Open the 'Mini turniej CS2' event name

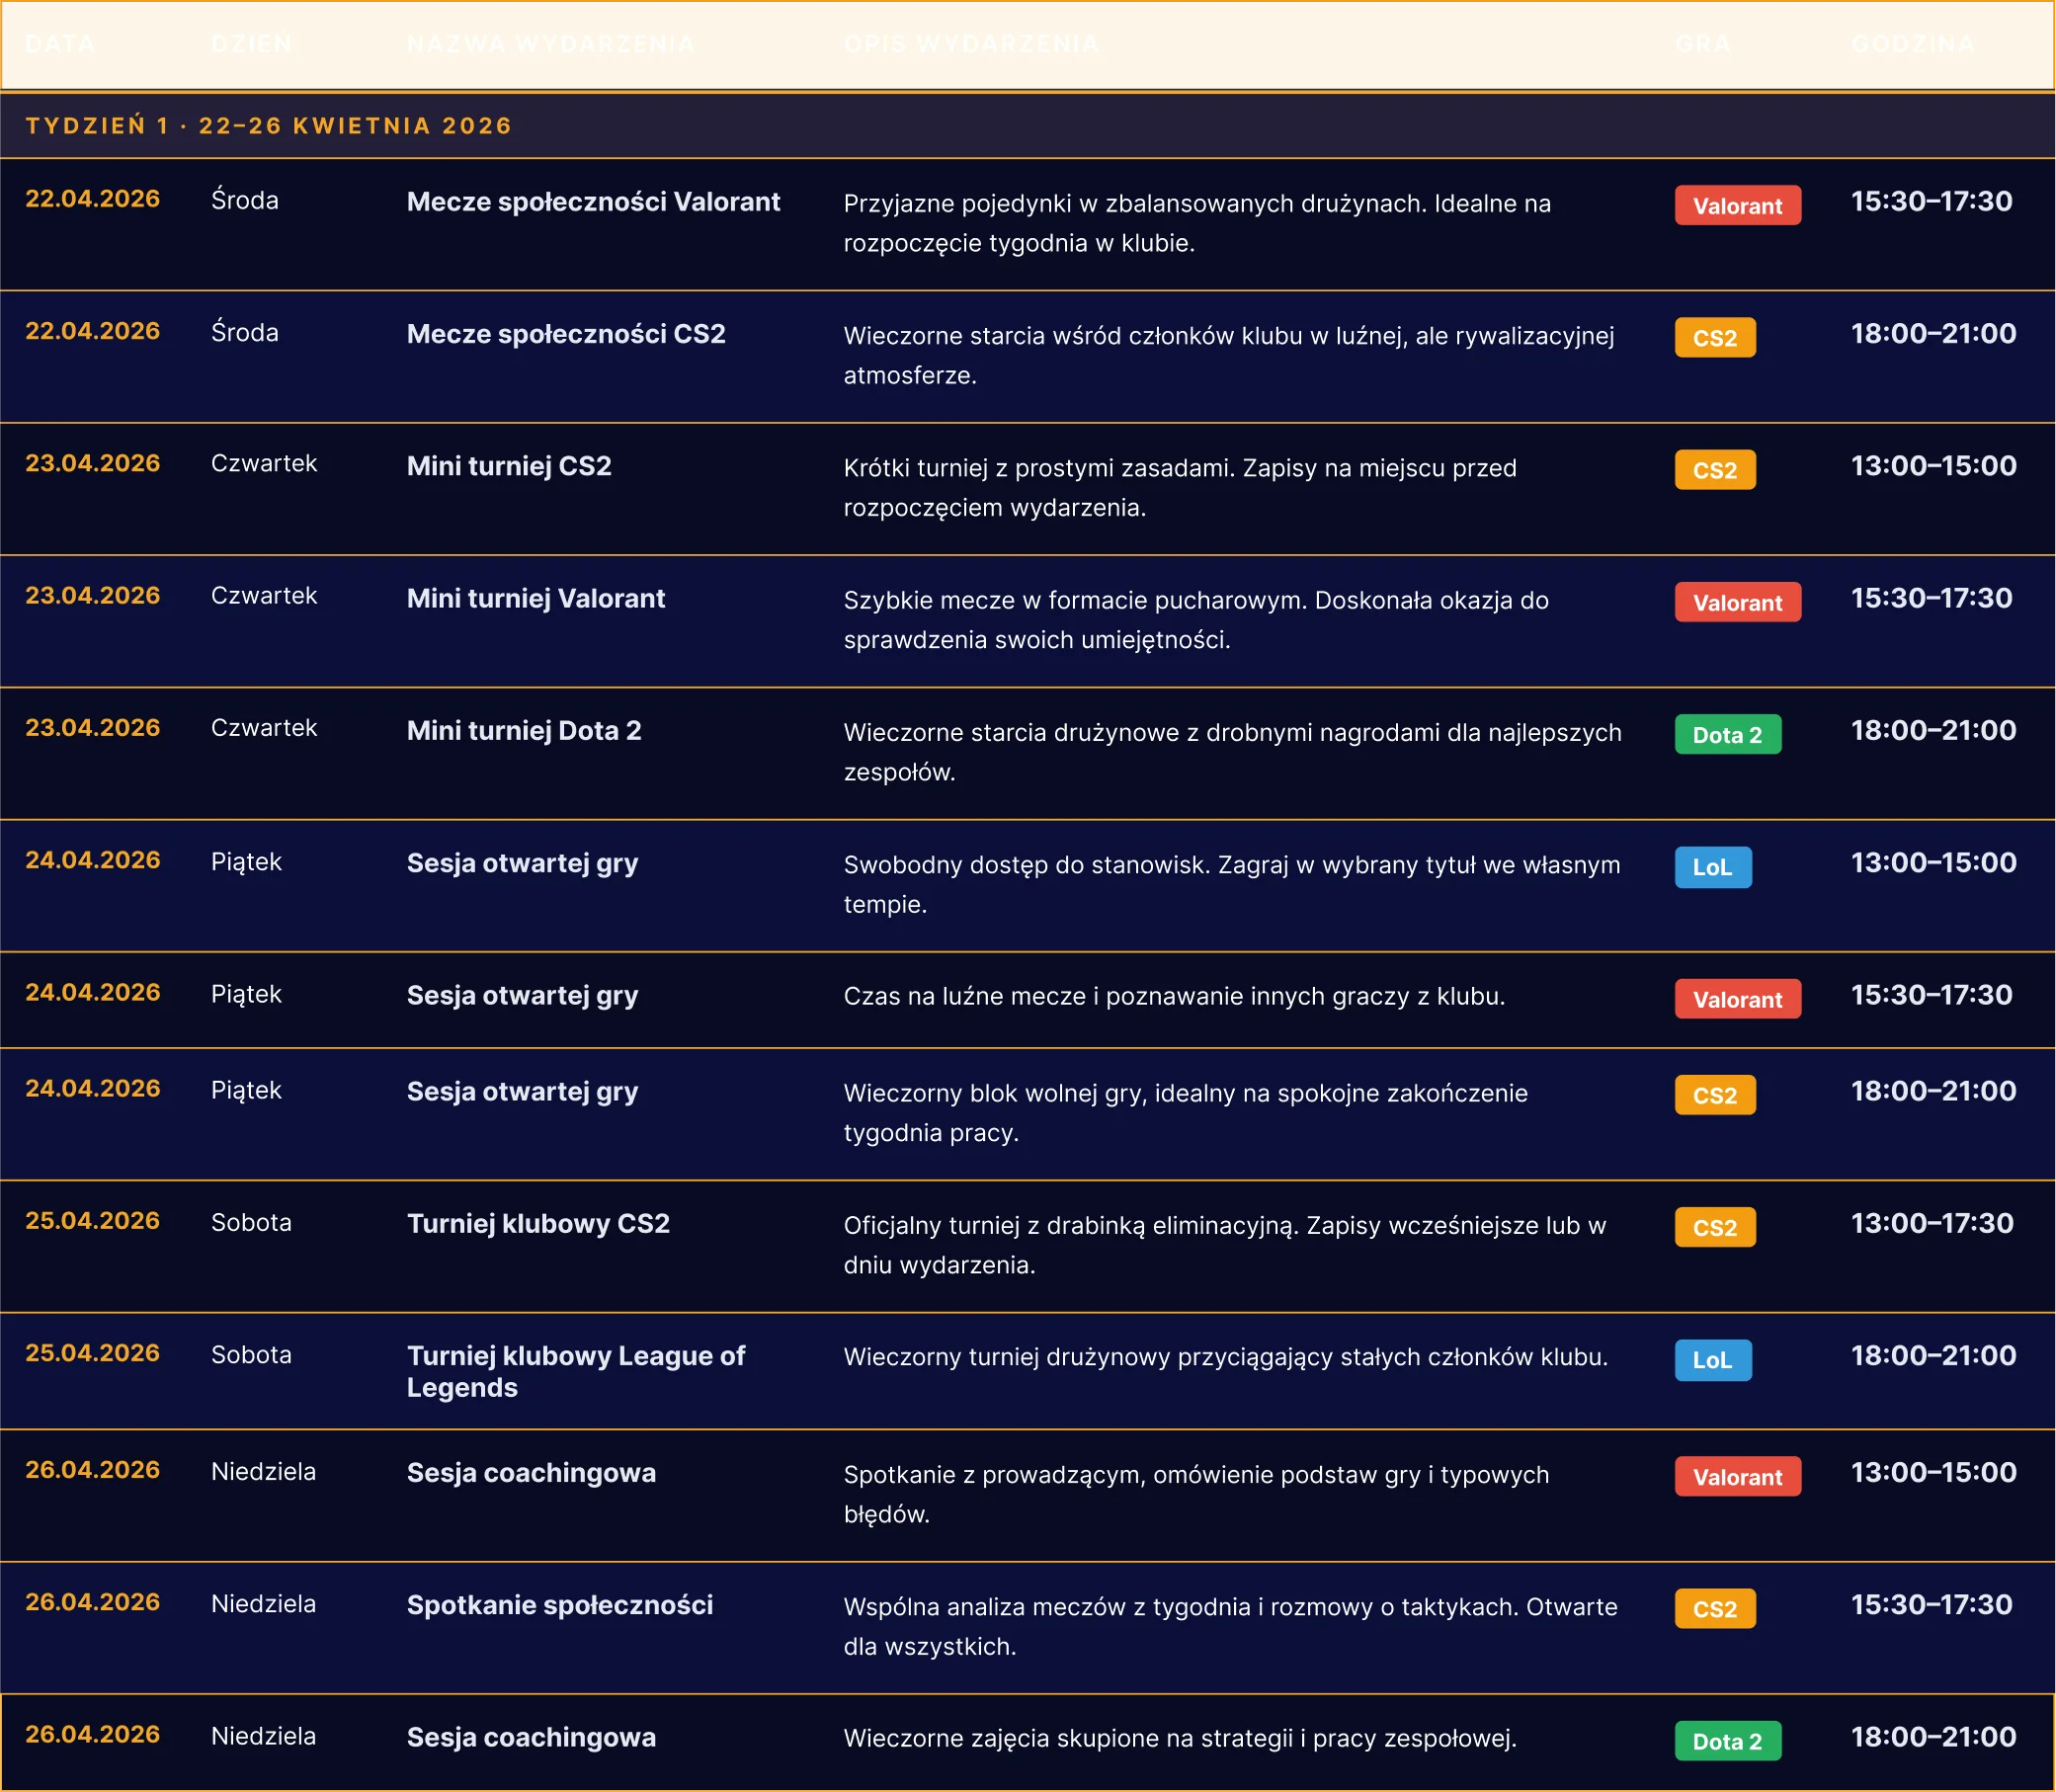[x=509, y=466]
